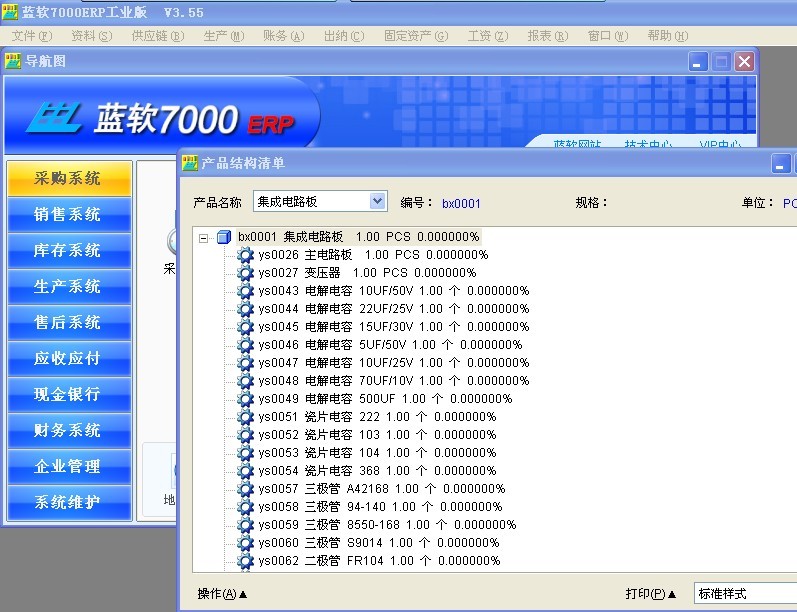Select row ys0049 电解电容 500UF
797x612 pixels.
pos(385,399)
